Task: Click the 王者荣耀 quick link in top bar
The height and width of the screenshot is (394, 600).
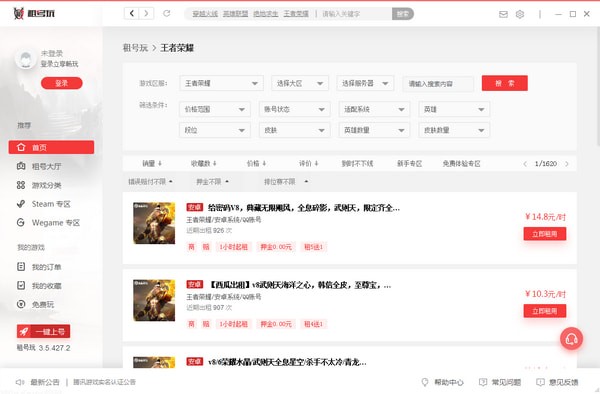Action: (x=296, y=14)
